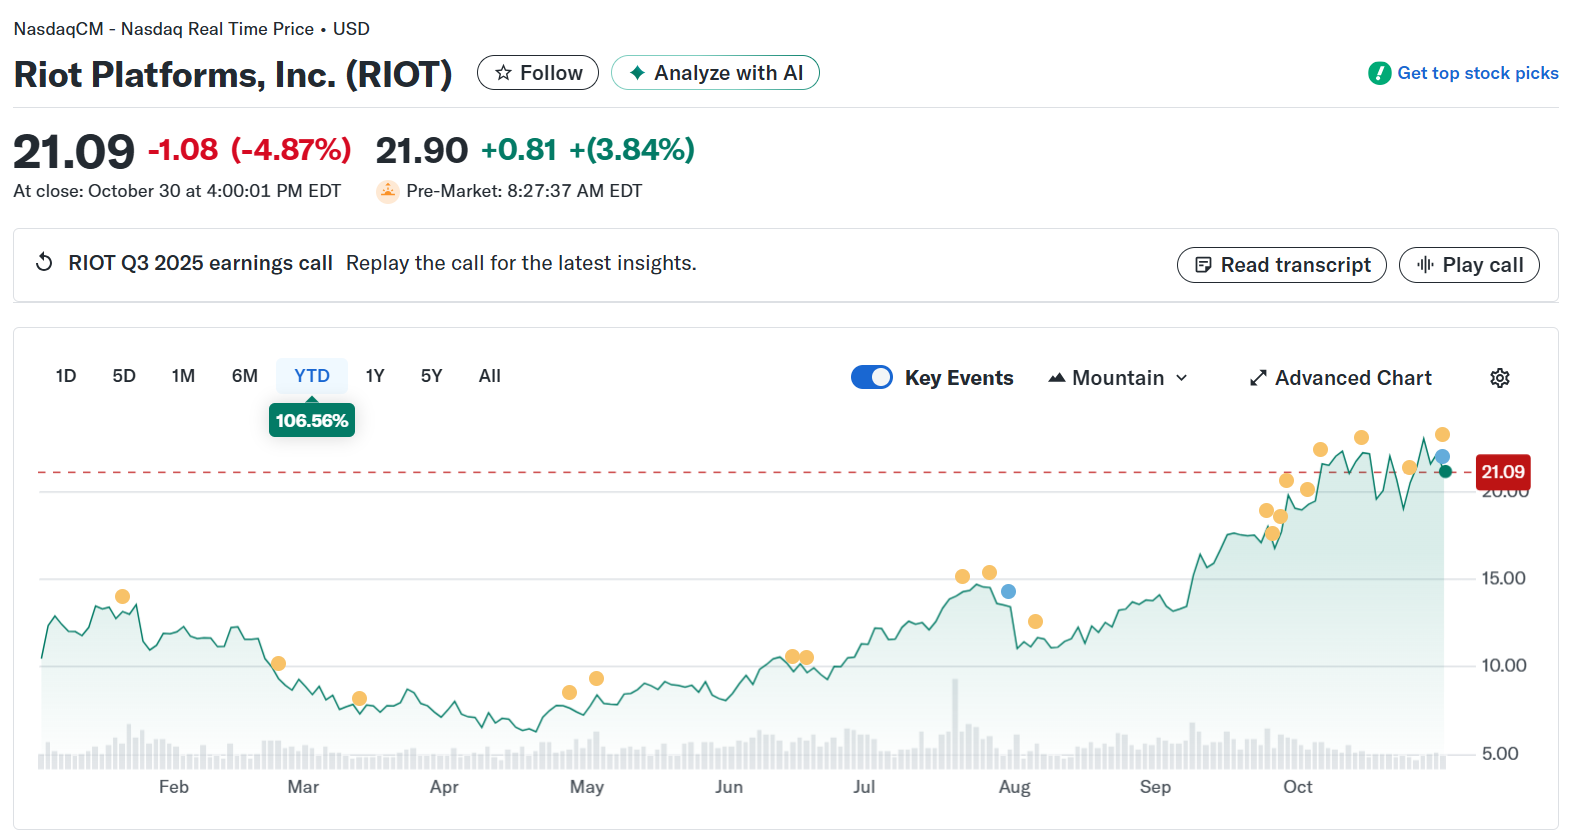1577x840 pixels.
Task: Click the 21.09 current price chart label
Action: click(x=1503, y=472)
